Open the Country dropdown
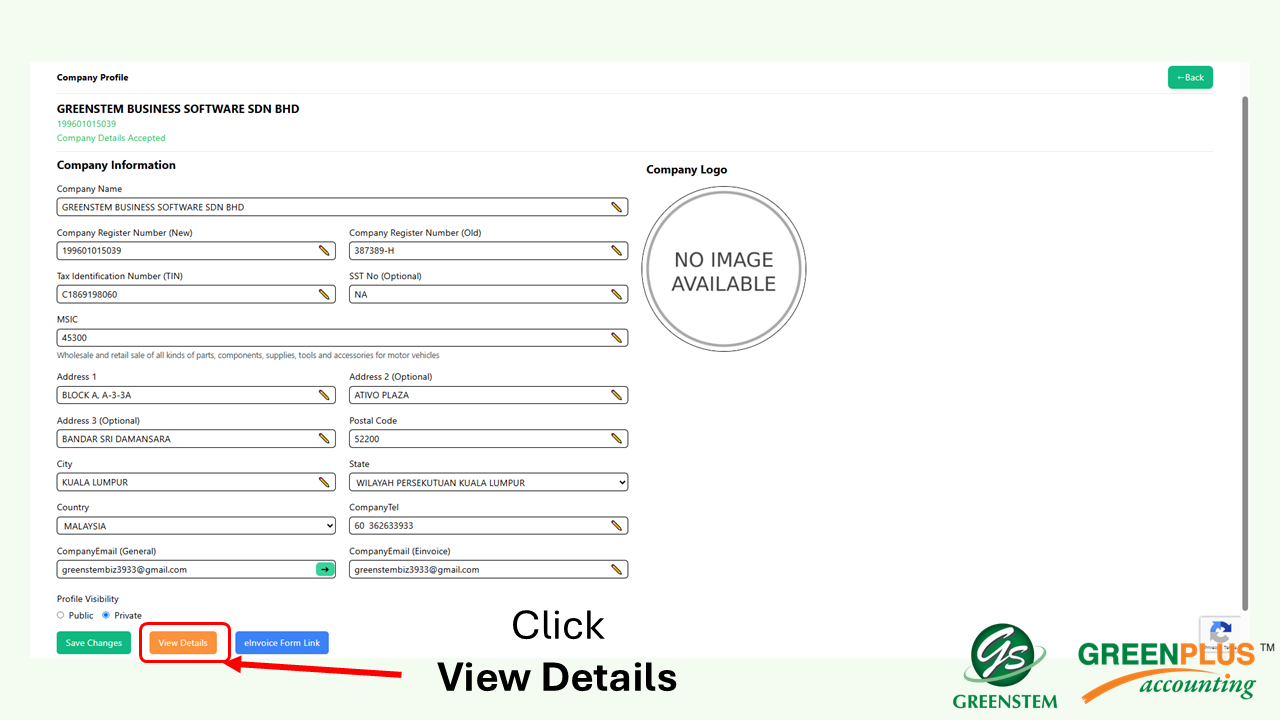This screenshot has height=720, width=1280. tap(196, 525)
